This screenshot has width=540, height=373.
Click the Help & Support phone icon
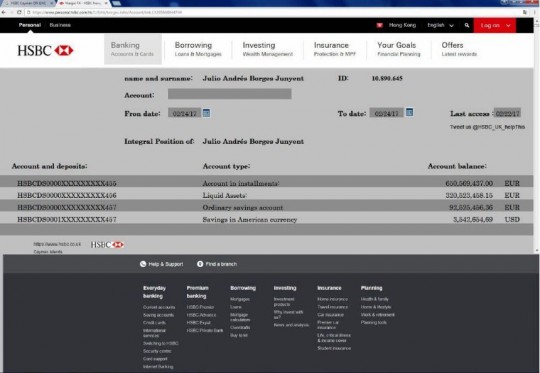143,264
